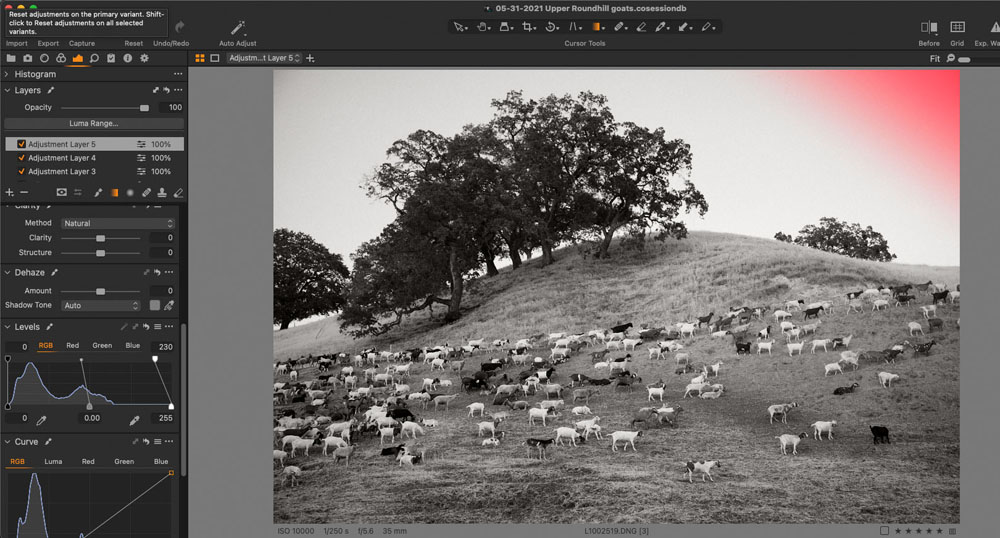Viewport: 1000px width, 538px height.
Task: Select Adjustment Layer 4 row
Action: pyautogui.click(x=94, y=157)
